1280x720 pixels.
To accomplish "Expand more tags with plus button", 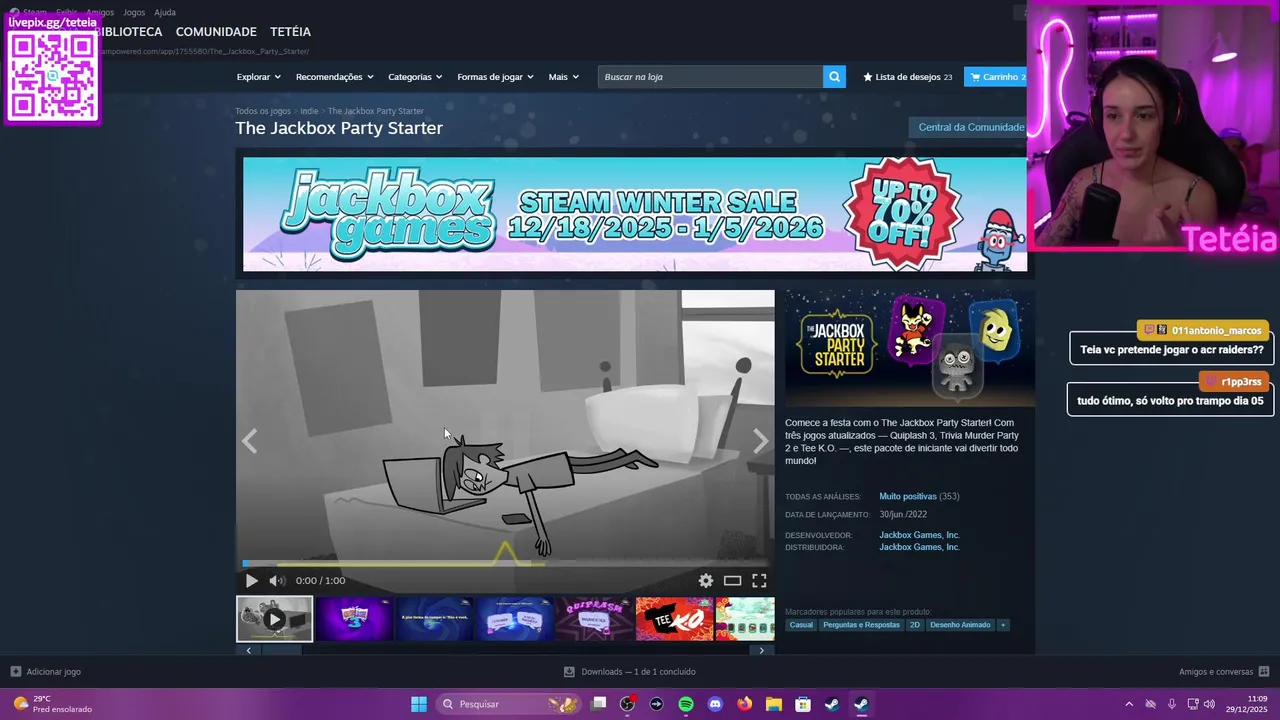I will [x=1003, y=625].
